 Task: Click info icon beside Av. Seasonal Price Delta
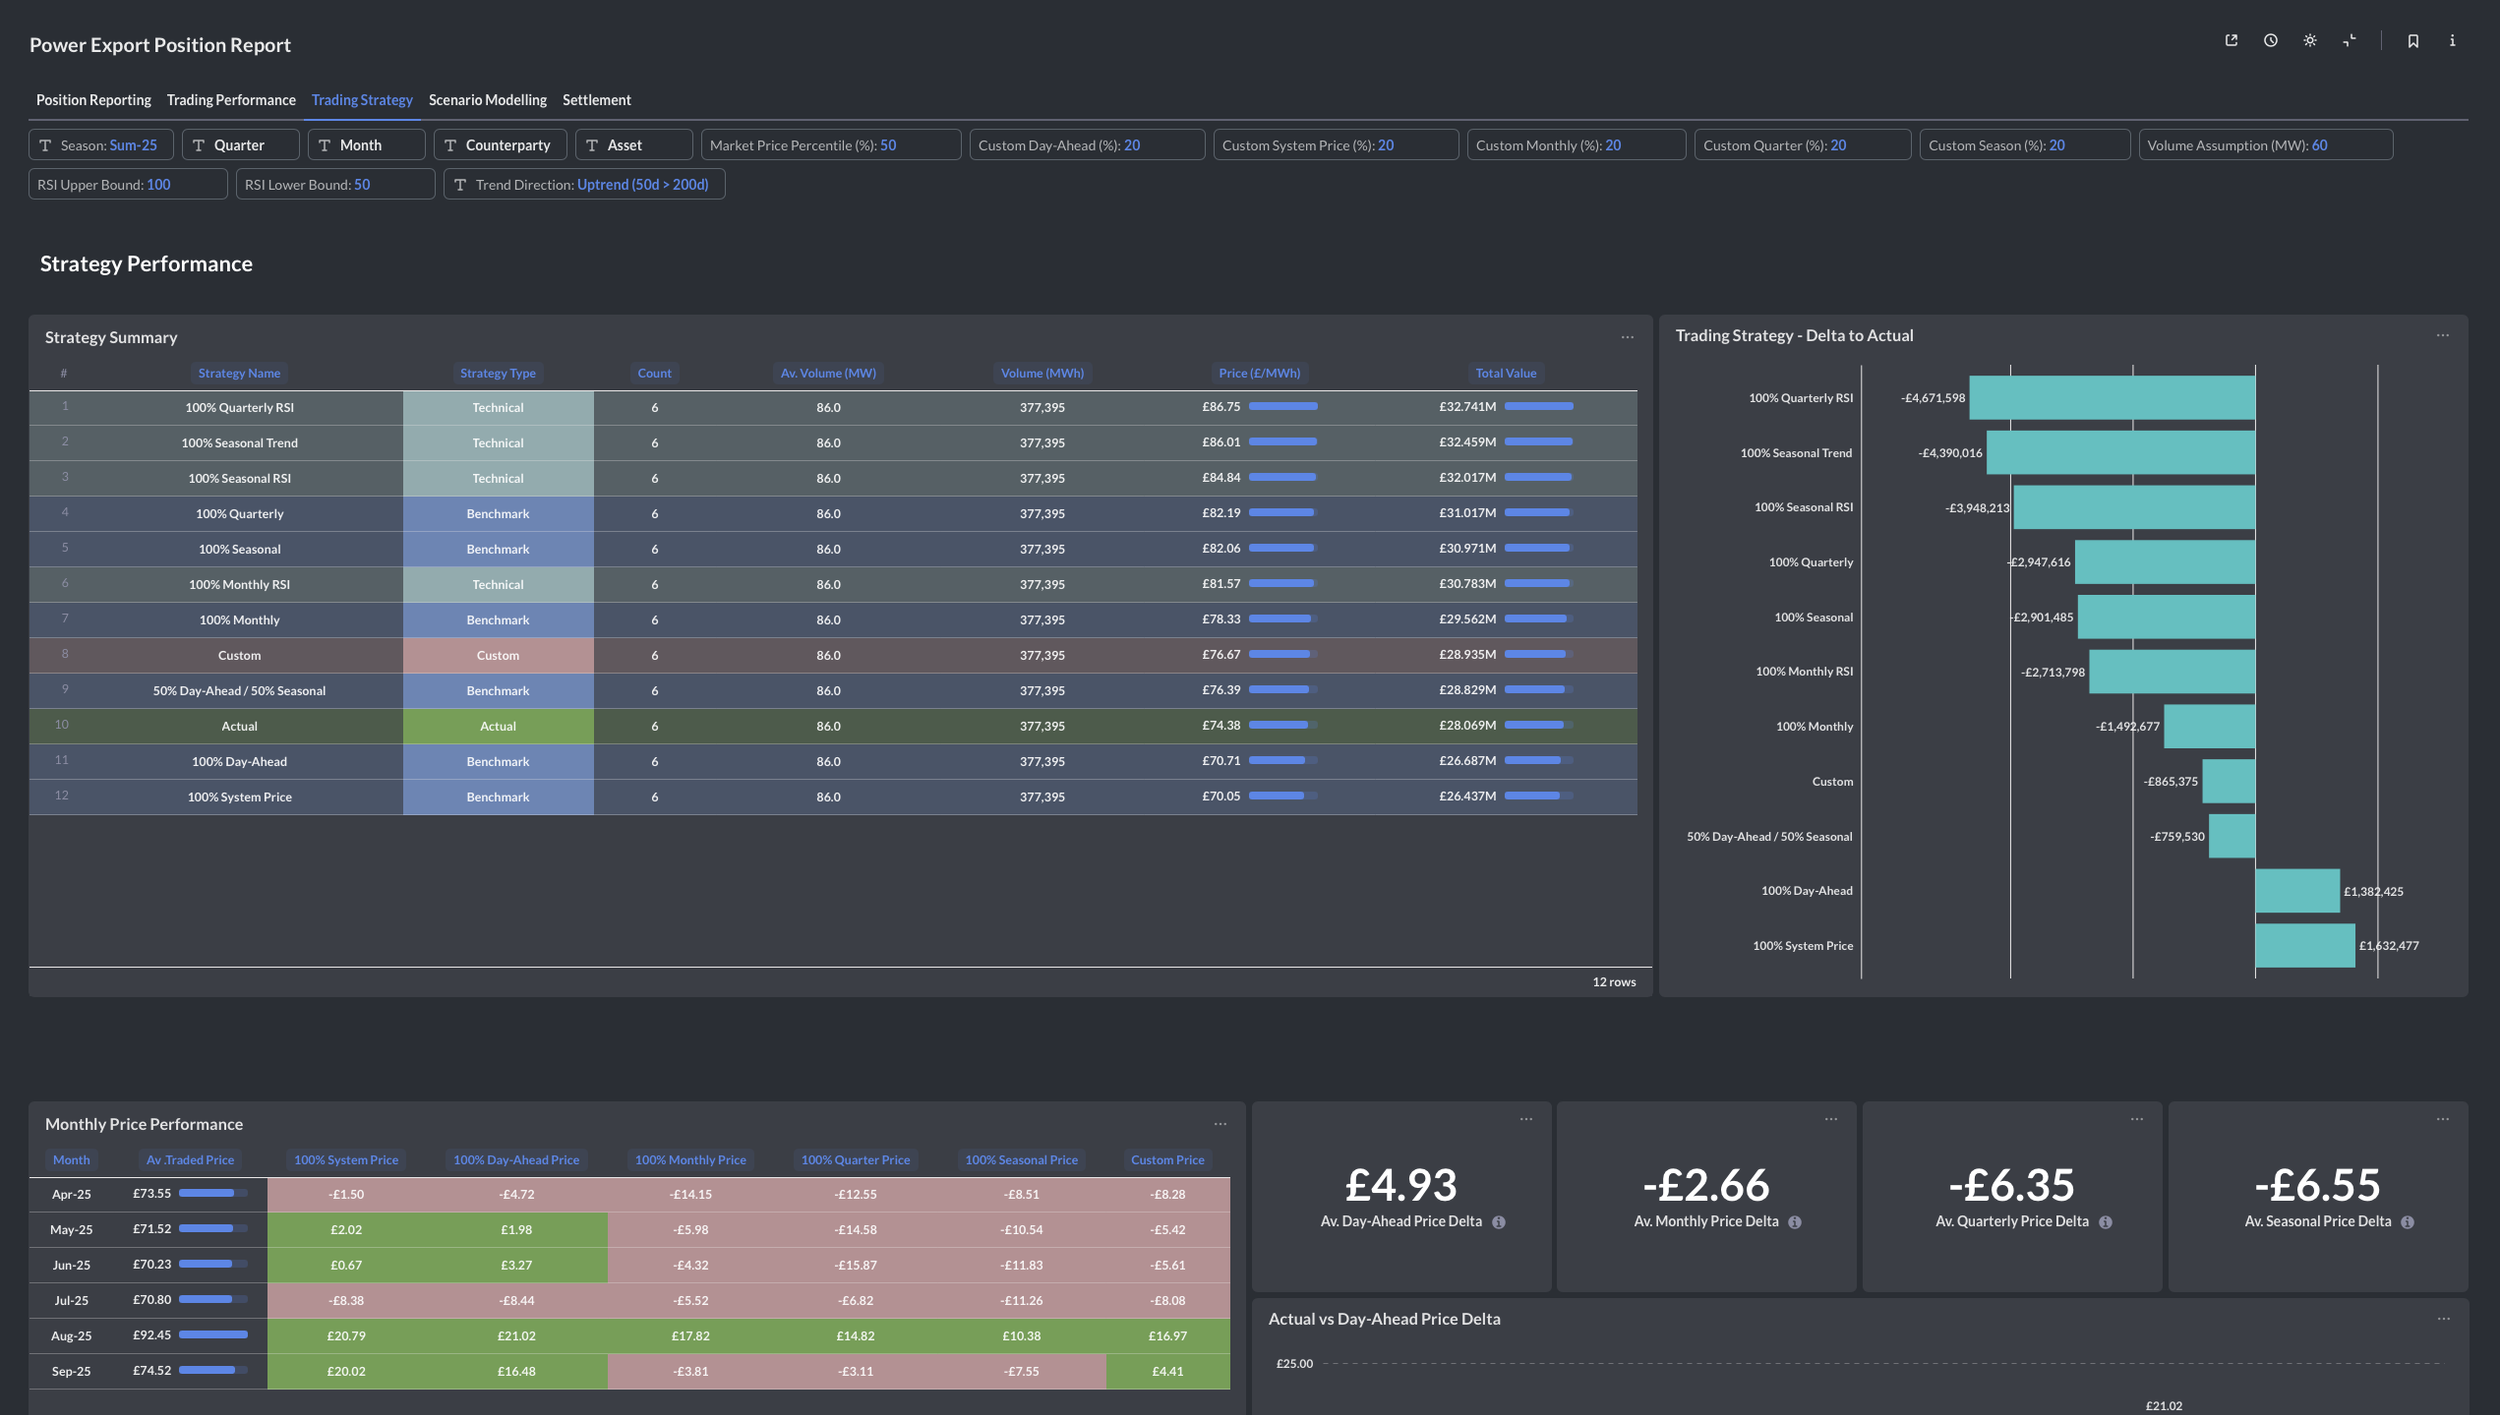tap(2407, 1222)
